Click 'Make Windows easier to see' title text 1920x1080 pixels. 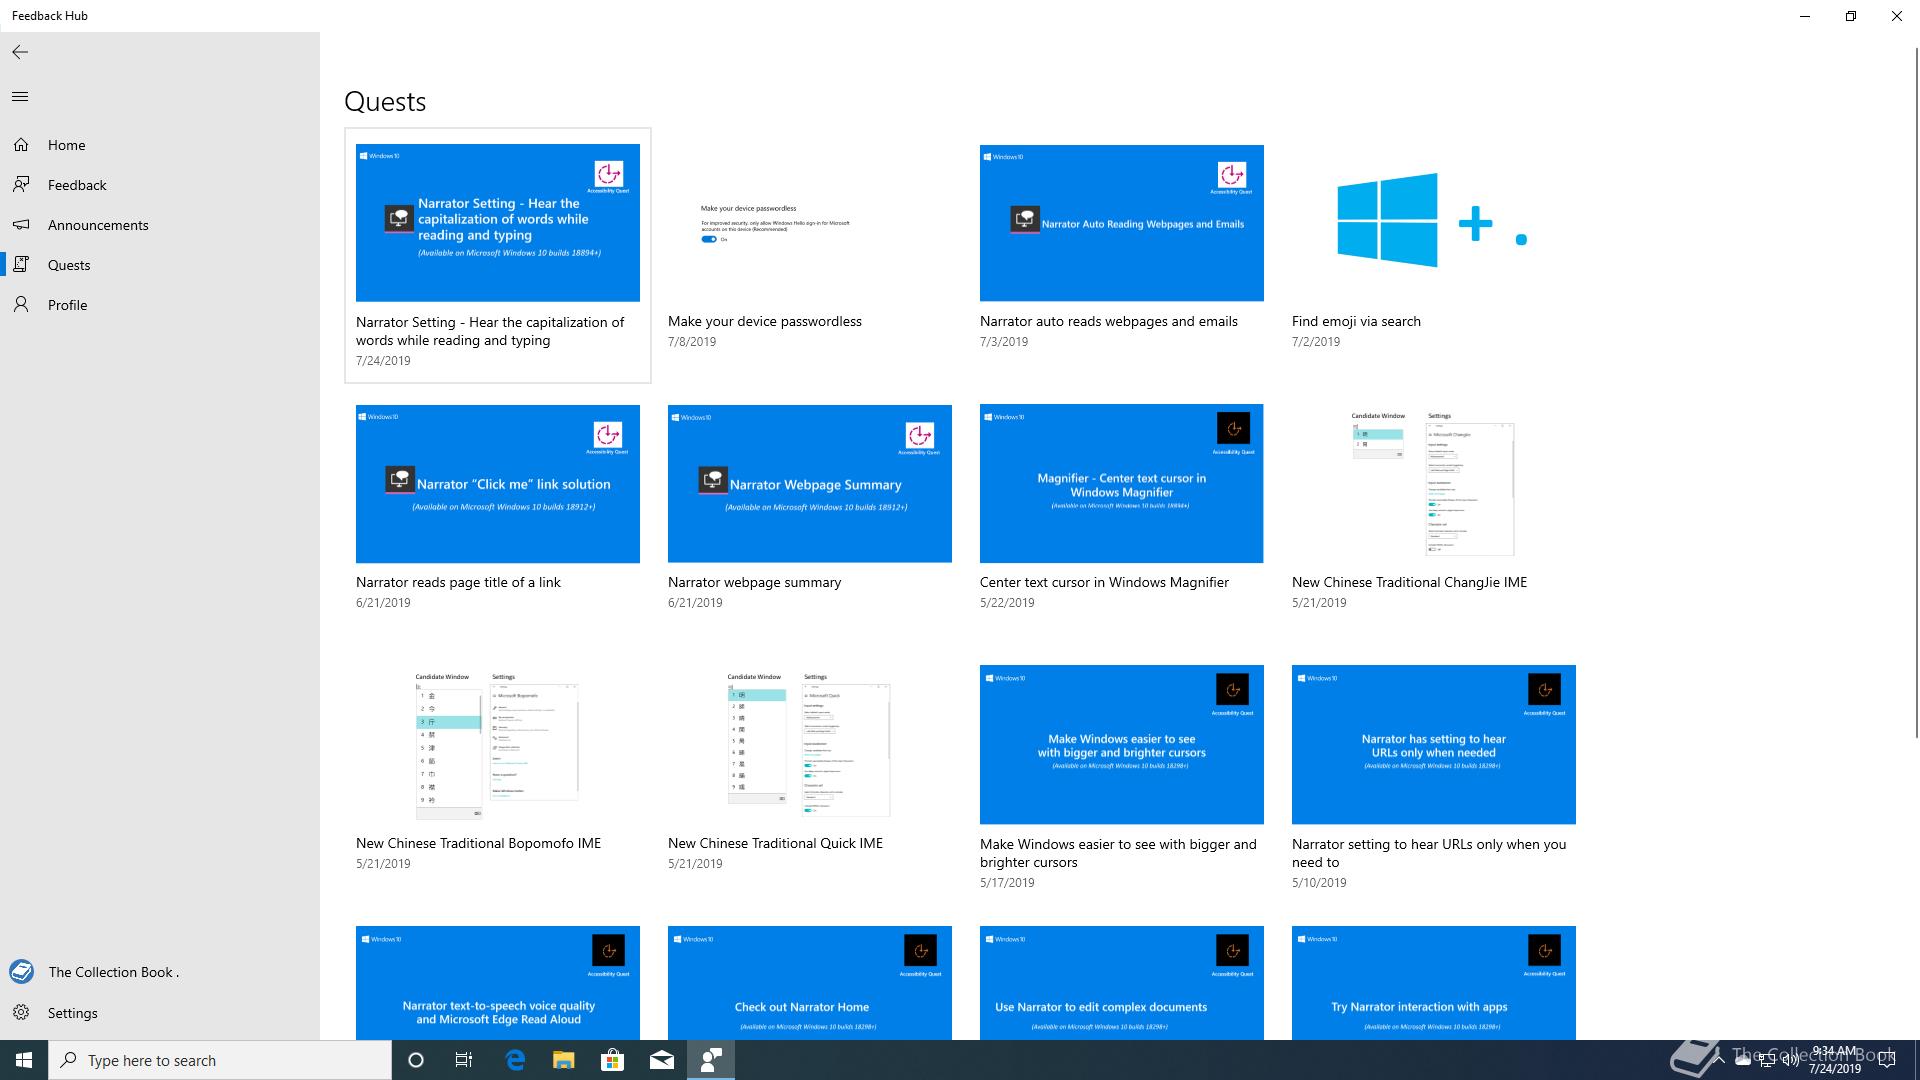1118,853
